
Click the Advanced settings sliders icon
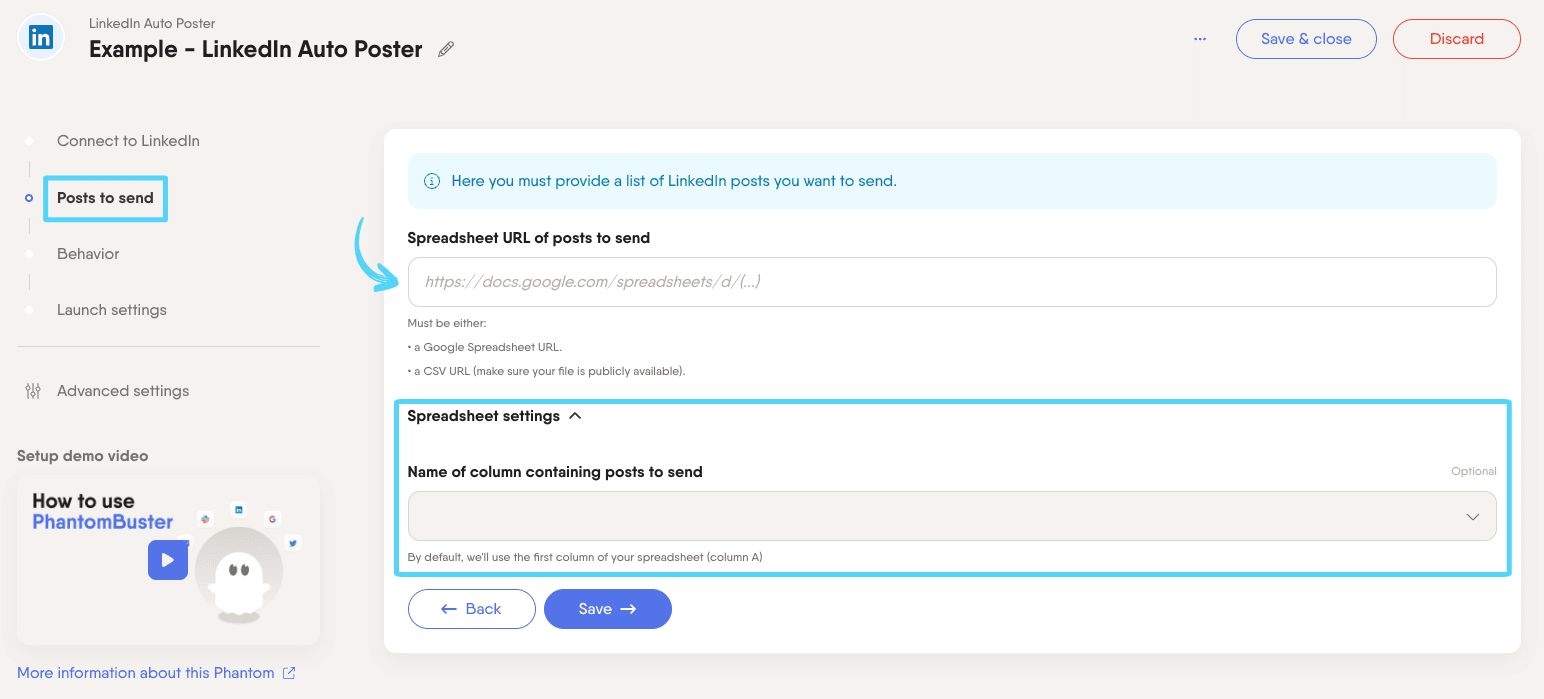point(33,391)
